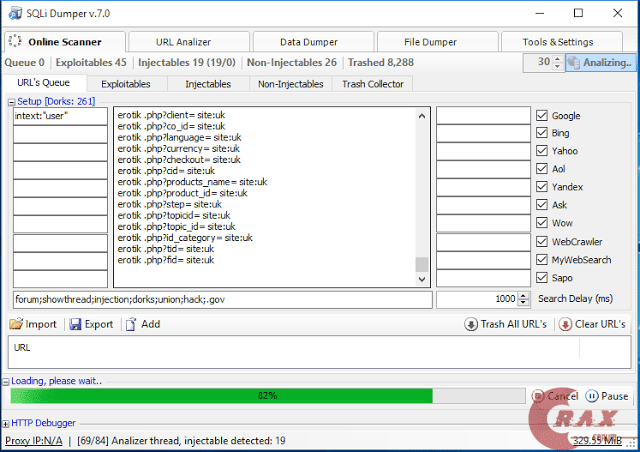This screenshot has width=640, height=452.
Task: Click the Search Delay (ms) label
Action: coord(576,299)
